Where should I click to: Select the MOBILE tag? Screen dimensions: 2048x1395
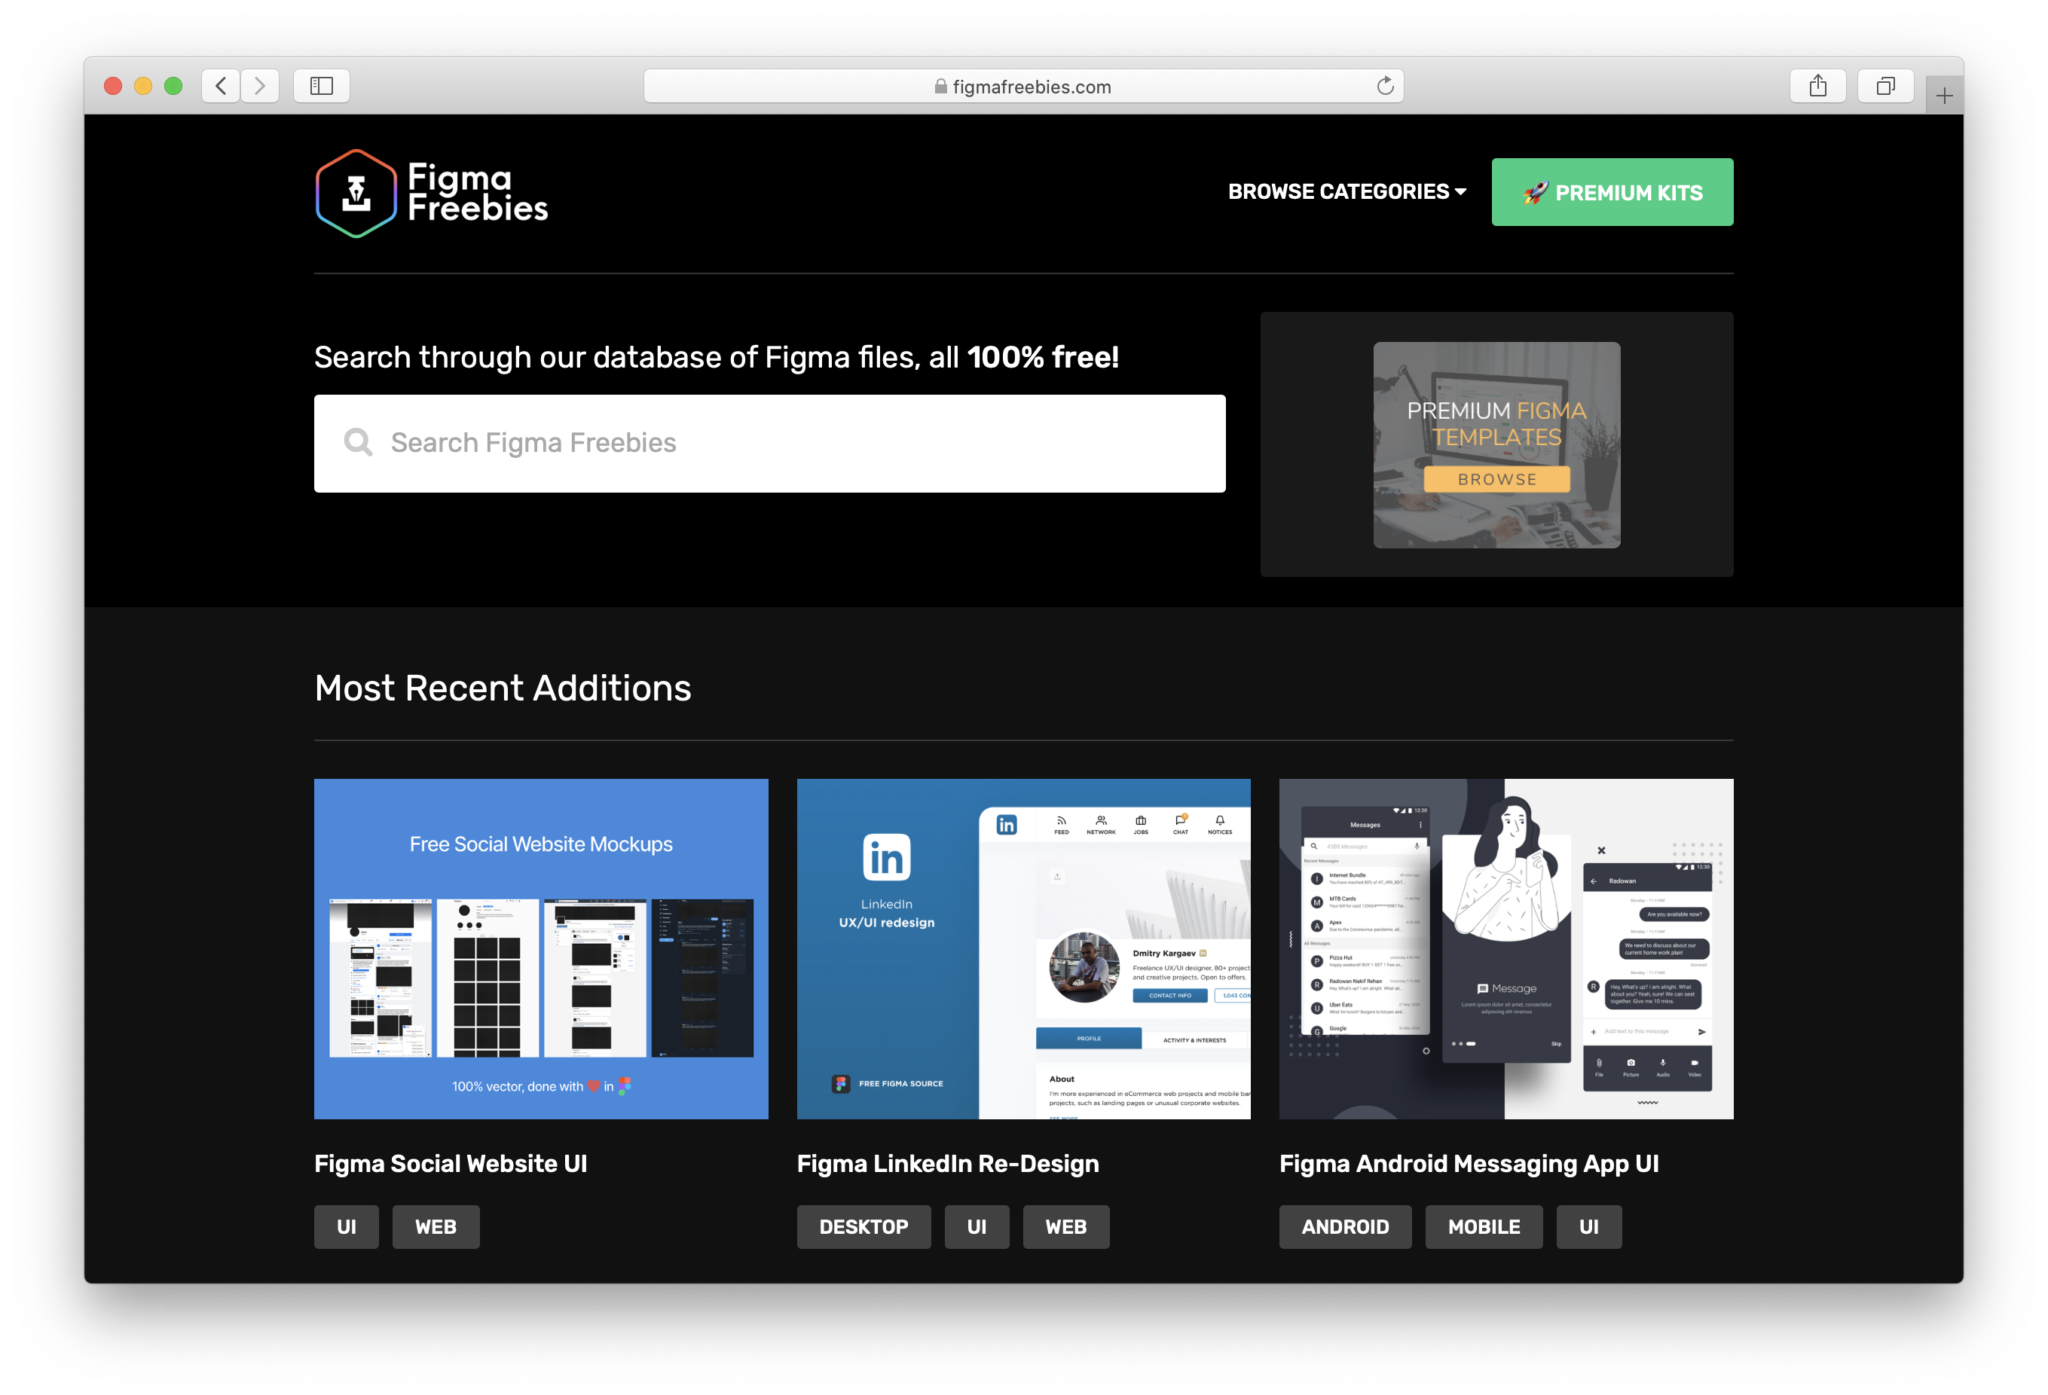[1484, 1227]
